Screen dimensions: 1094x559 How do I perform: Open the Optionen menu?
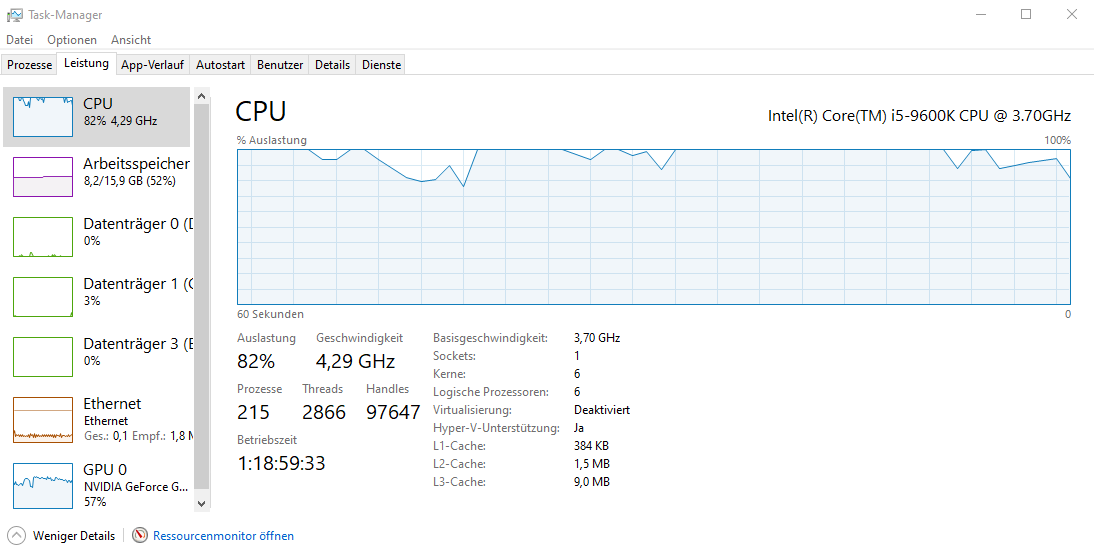point(72,40)
